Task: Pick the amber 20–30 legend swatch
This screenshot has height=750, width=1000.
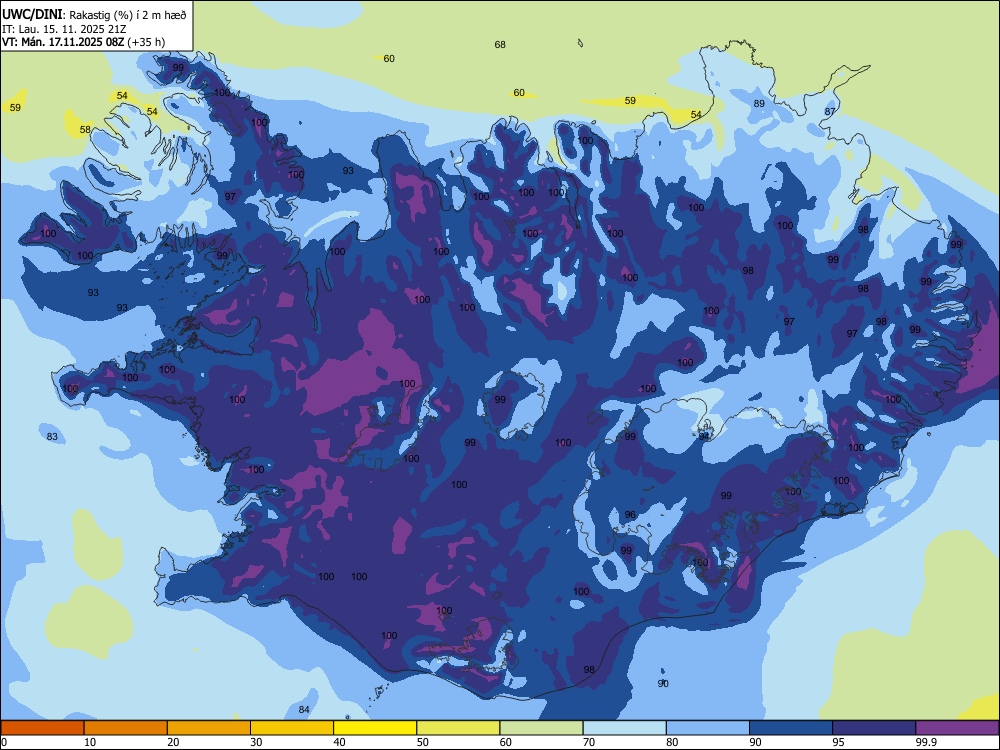Action: pos(209,728)
